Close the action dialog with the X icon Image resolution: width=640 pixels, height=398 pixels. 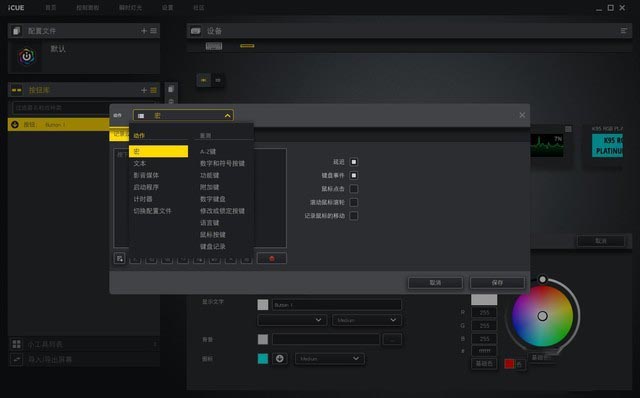522,115
